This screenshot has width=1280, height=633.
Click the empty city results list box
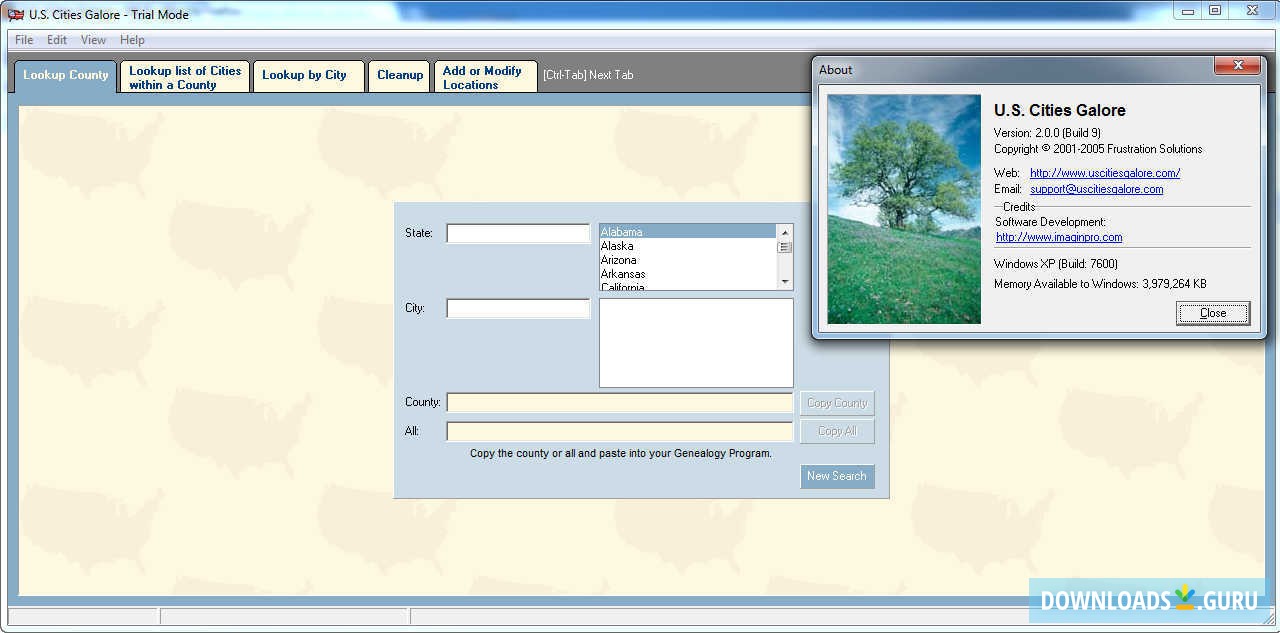tap(696, 343)
